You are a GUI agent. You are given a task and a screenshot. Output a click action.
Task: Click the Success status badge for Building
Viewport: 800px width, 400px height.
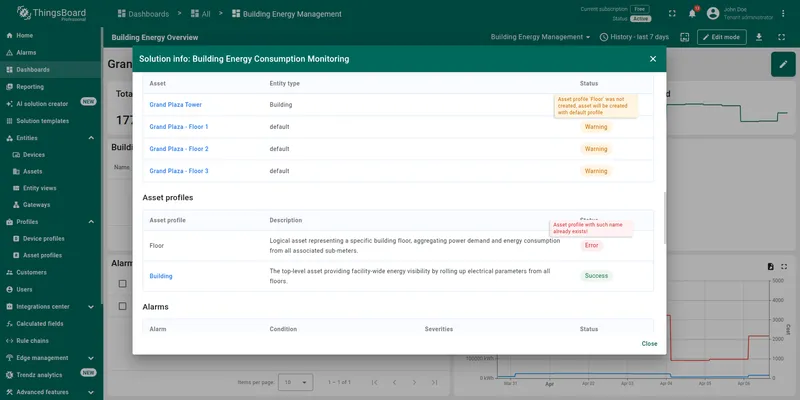tap(596, 276)
